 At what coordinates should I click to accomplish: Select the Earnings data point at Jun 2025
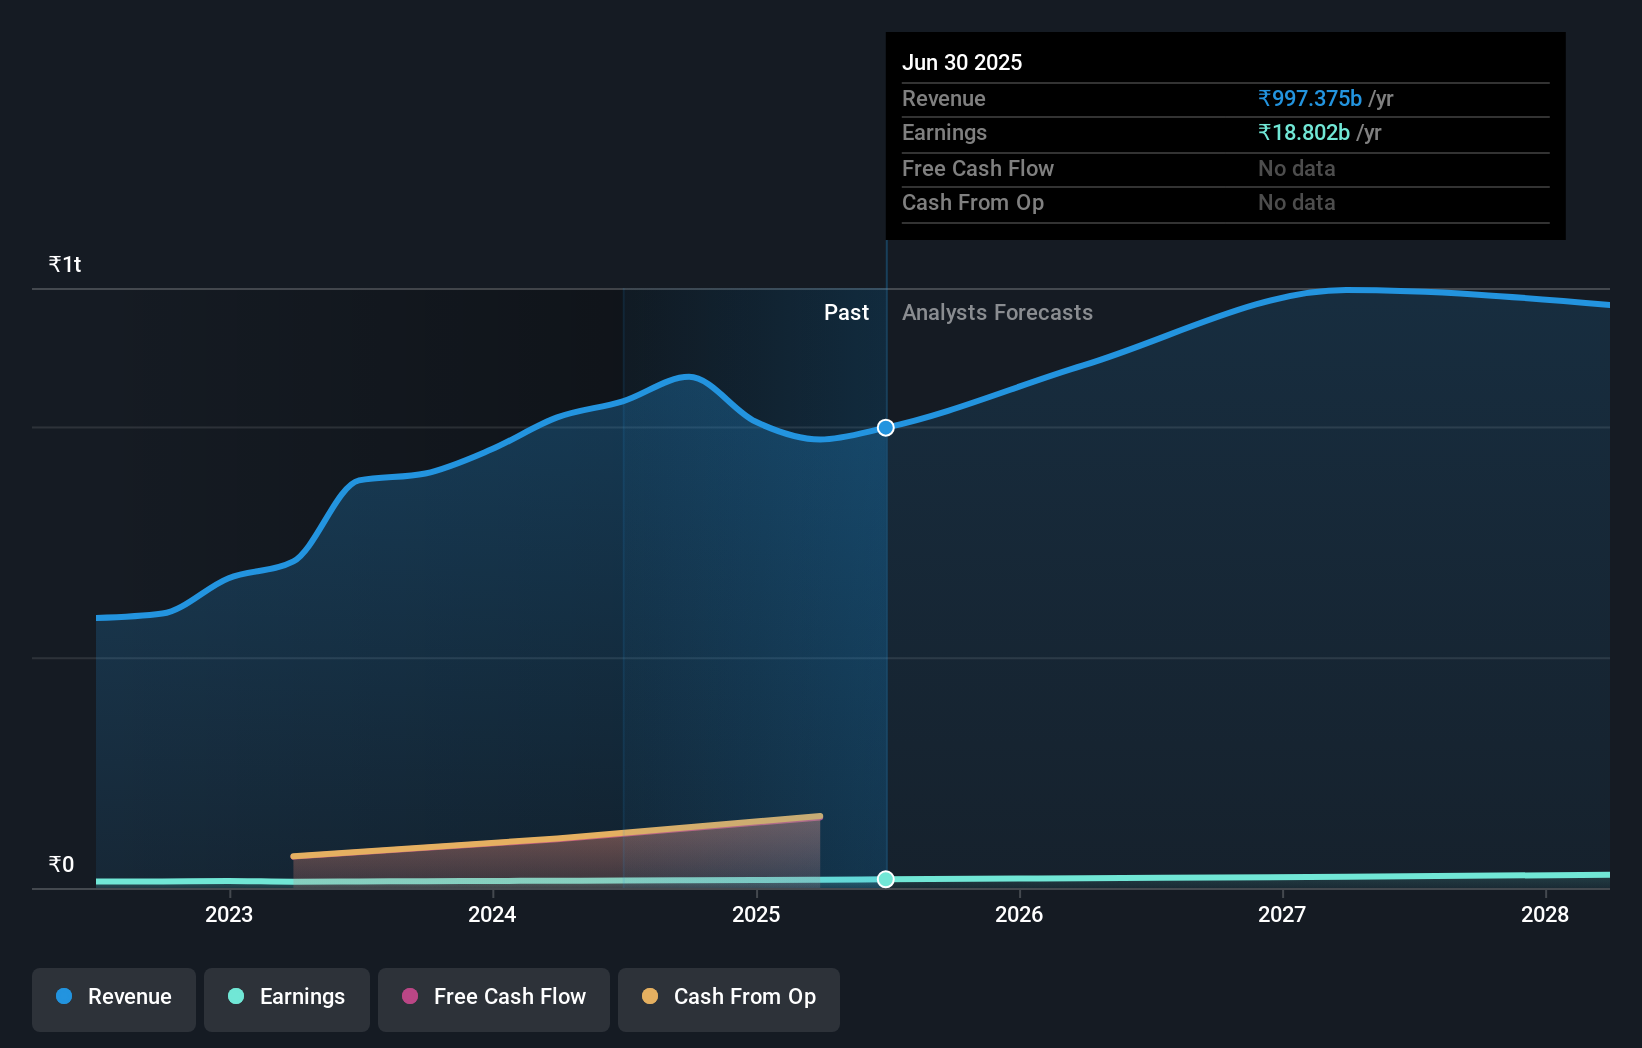click(x=886, y=879)
